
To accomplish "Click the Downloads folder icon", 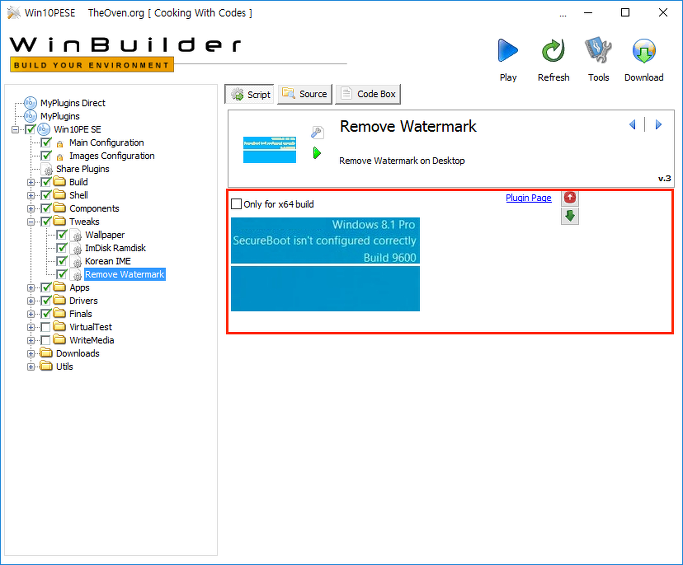I will pos(46,353).
